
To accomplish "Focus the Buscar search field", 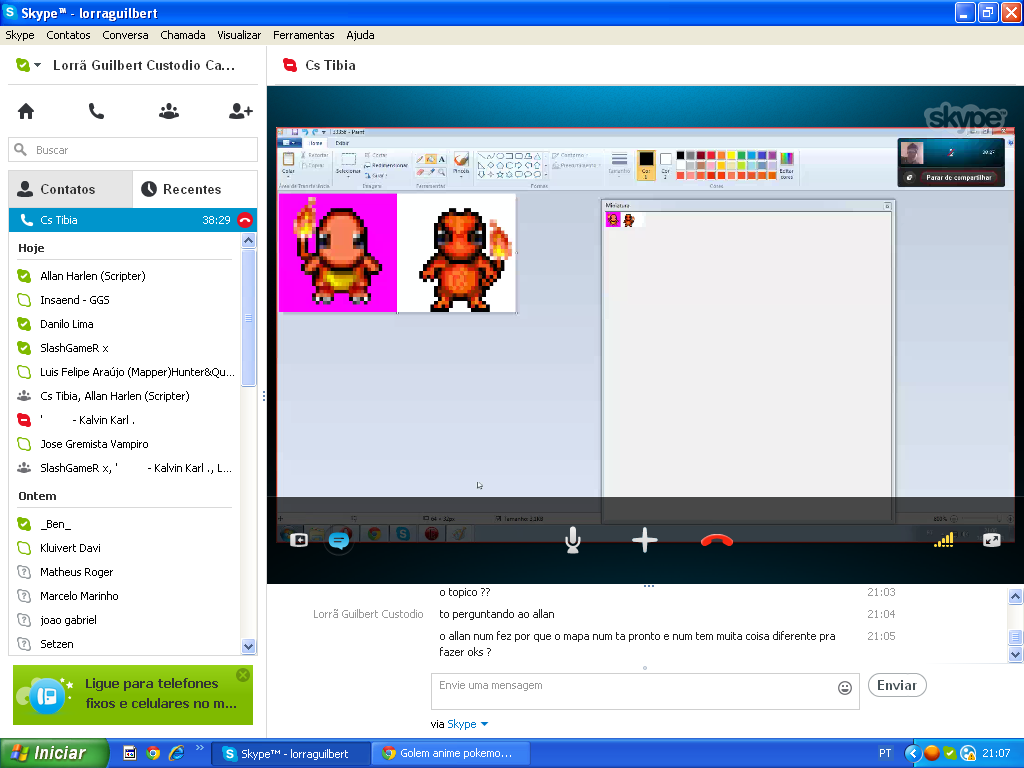I will click(x=133, y=150).
